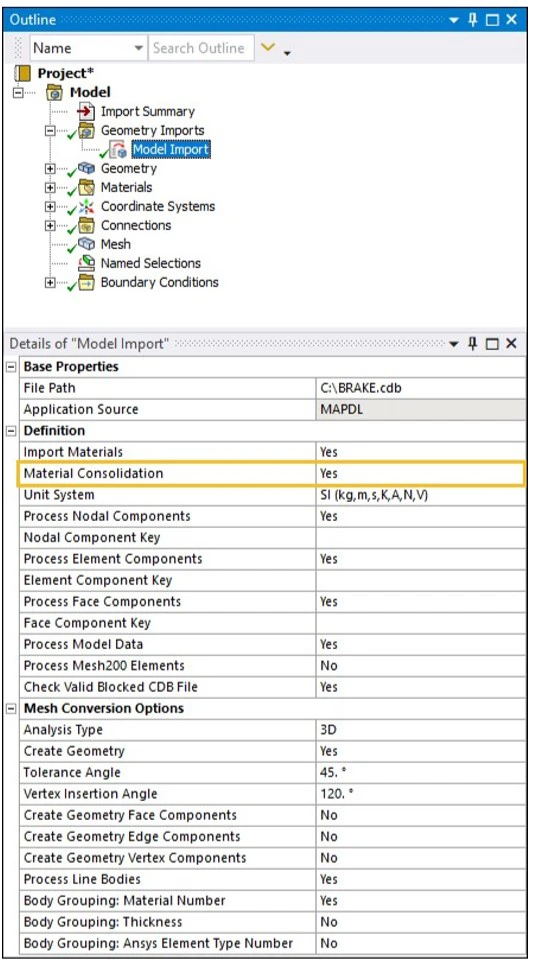
Task: Click the Create Geometry Yes value
Action: [420, 751]
